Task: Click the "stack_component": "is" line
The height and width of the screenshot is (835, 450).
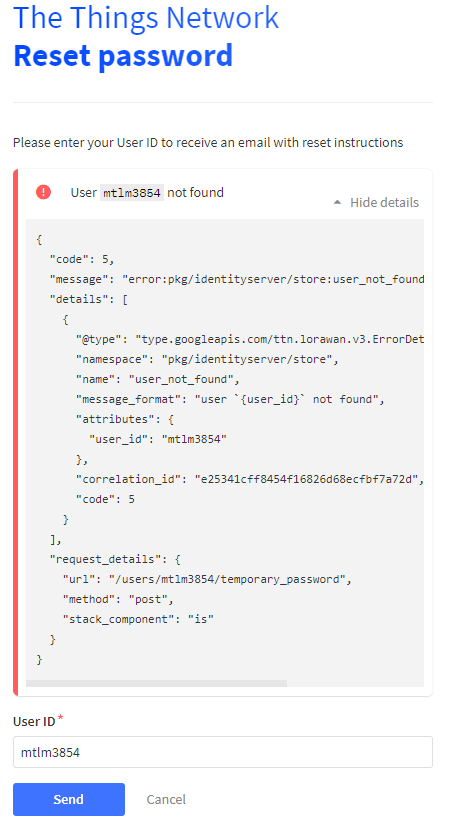Action: pyautogui.click(x=138, y=619)
